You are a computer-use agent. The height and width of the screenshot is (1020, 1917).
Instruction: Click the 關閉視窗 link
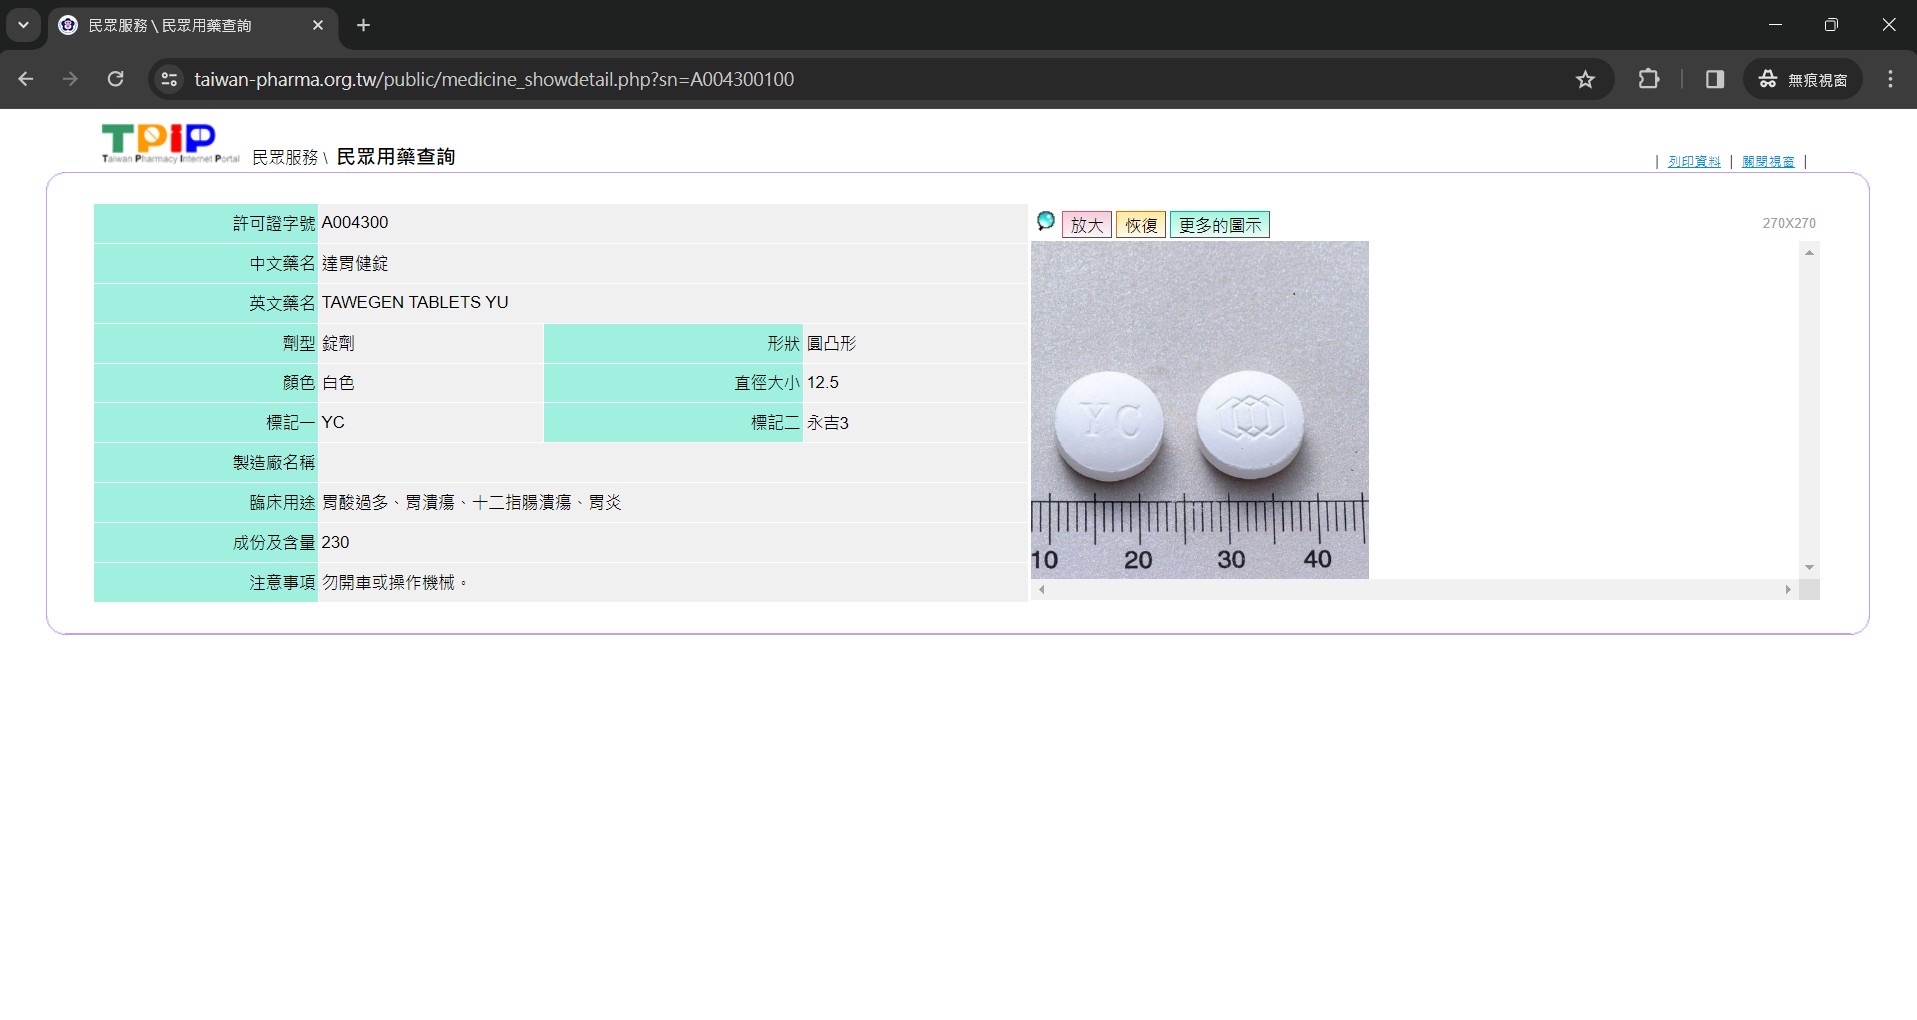tap(1768, 161)
